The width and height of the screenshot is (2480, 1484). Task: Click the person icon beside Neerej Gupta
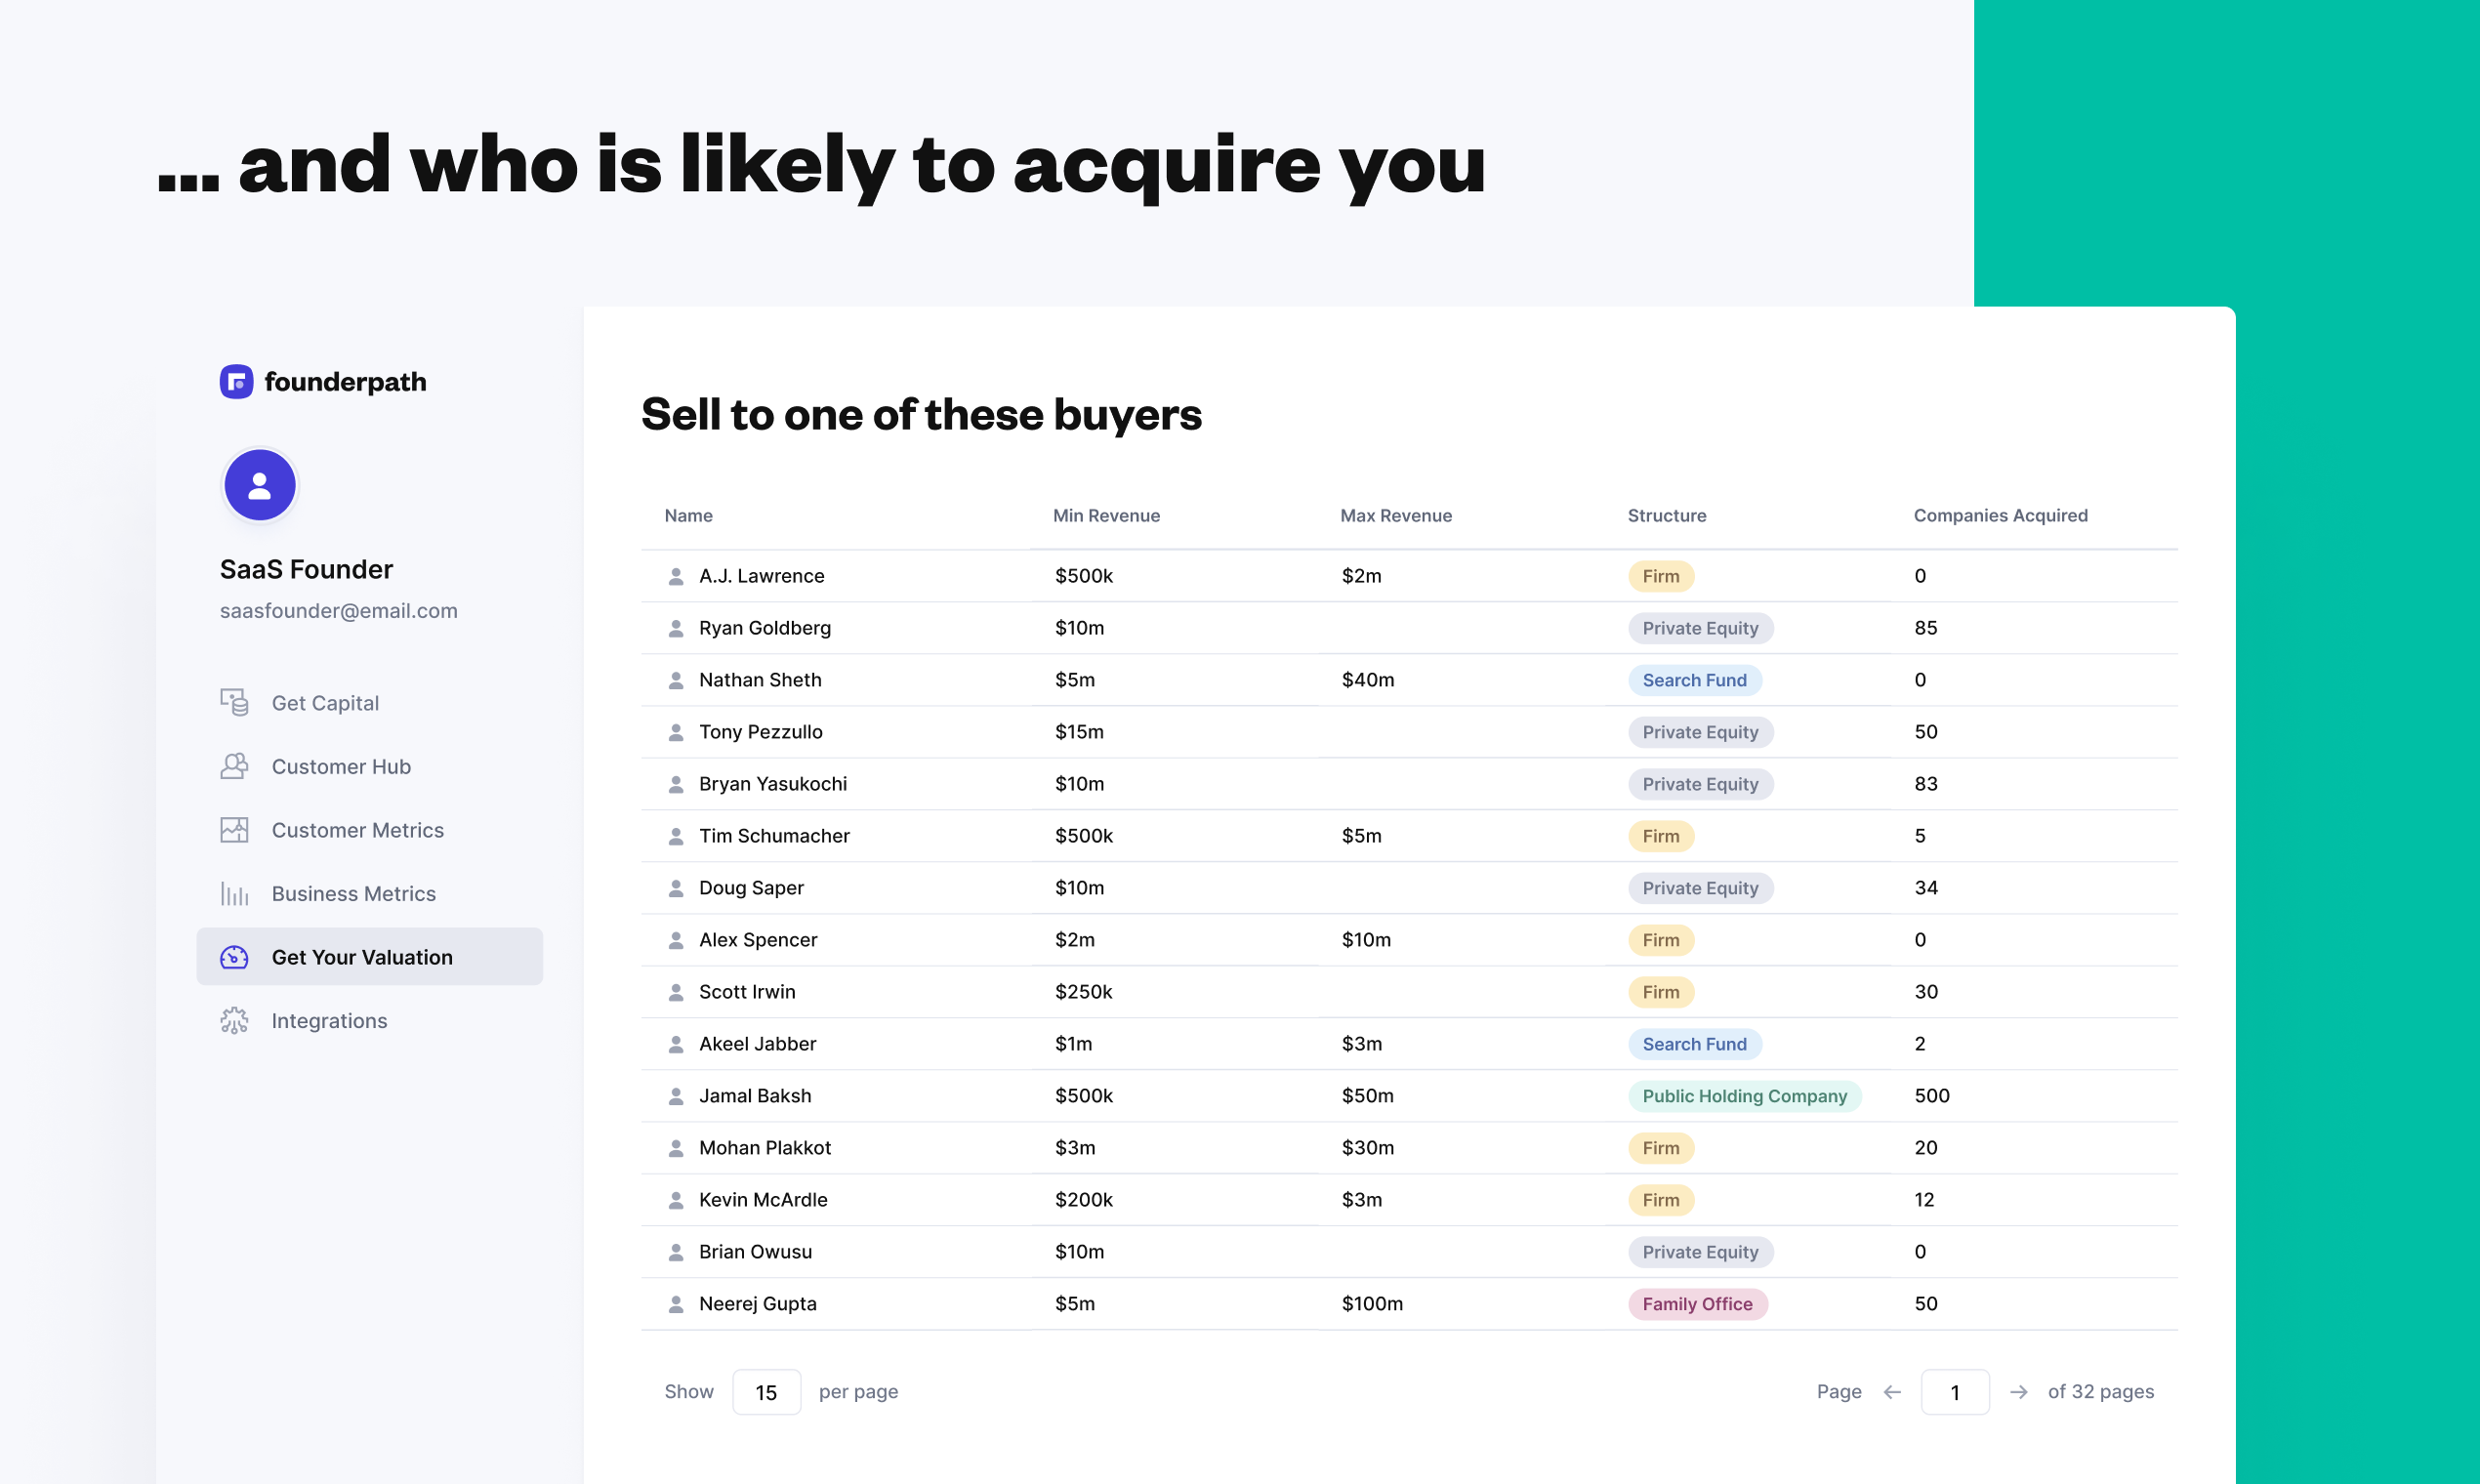(676, 1303)
